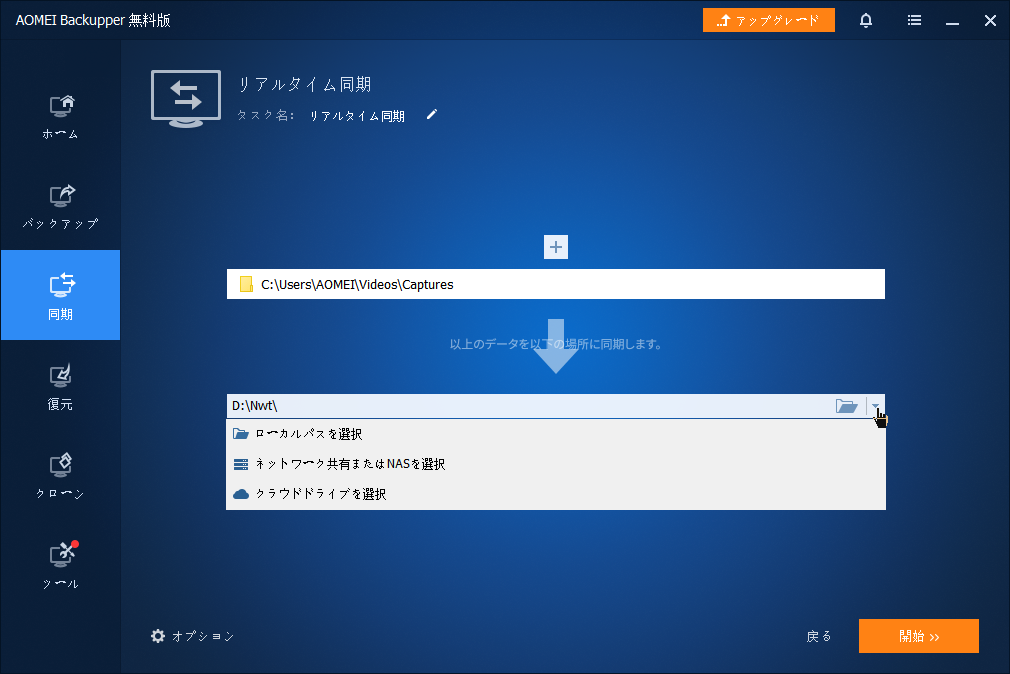Open the クローン (Clone) sidebar section
Image resolution: width=1010 pixels, height=674 pixels.
point(61,476)
